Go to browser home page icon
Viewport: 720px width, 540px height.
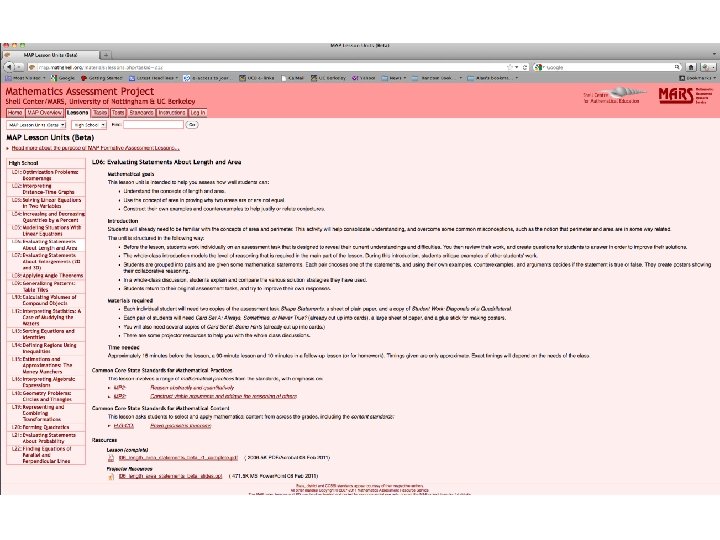691,67
